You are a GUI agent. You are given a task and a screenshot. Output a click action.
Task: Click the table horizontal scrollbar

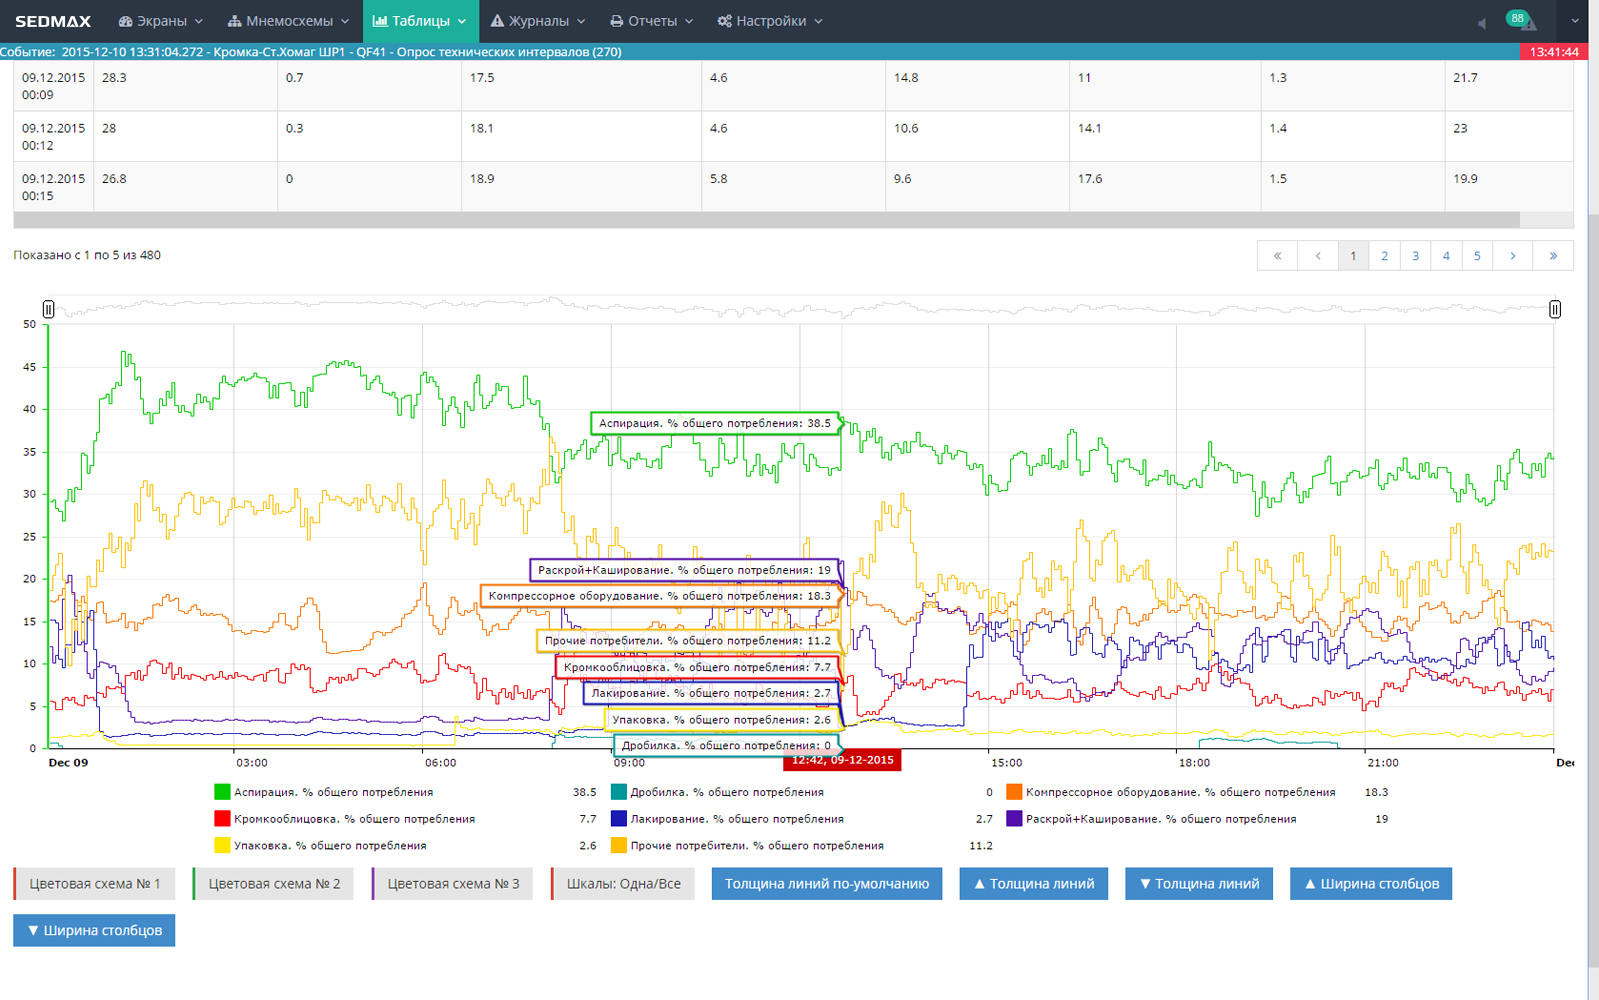coord(766,220)
